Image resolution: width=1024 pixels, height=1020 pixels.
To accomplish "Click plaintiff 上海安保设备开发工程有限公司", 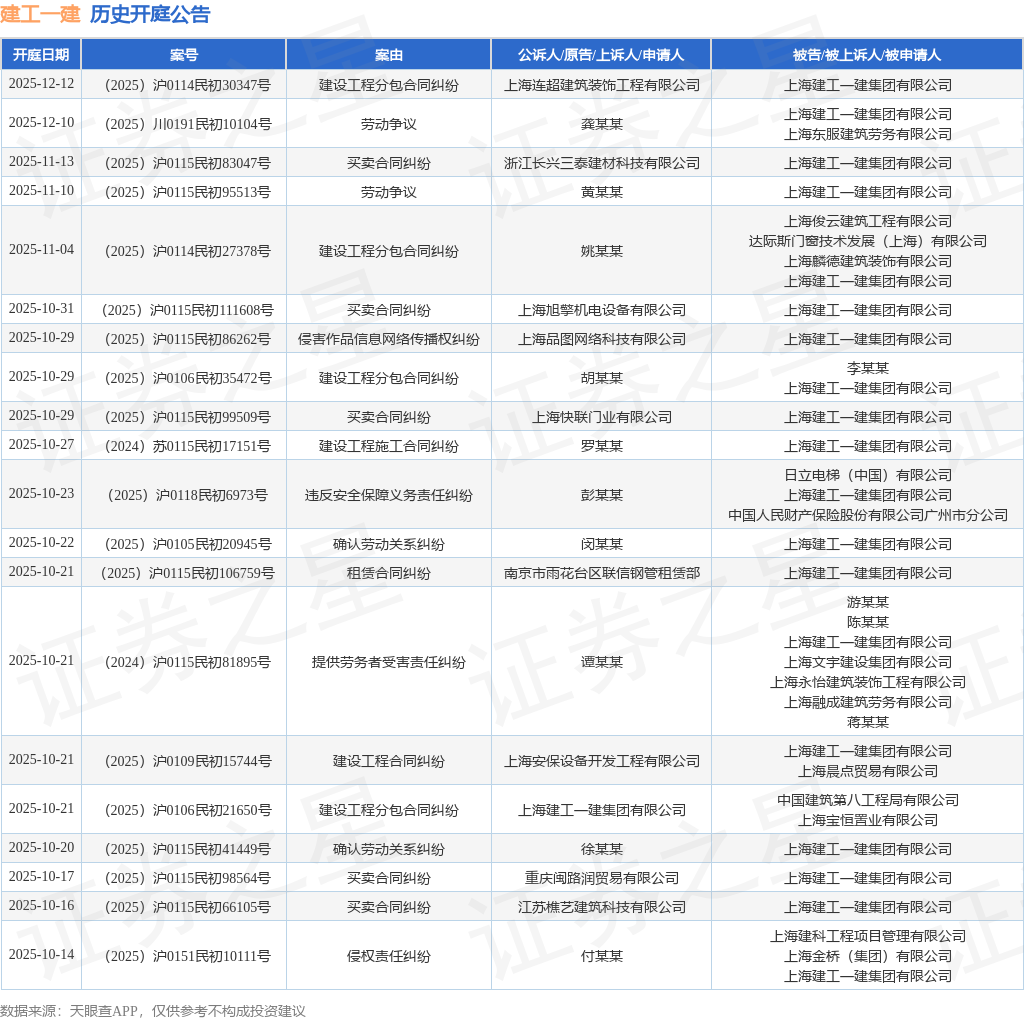I will pyautogui.click(x=601, y=761).
